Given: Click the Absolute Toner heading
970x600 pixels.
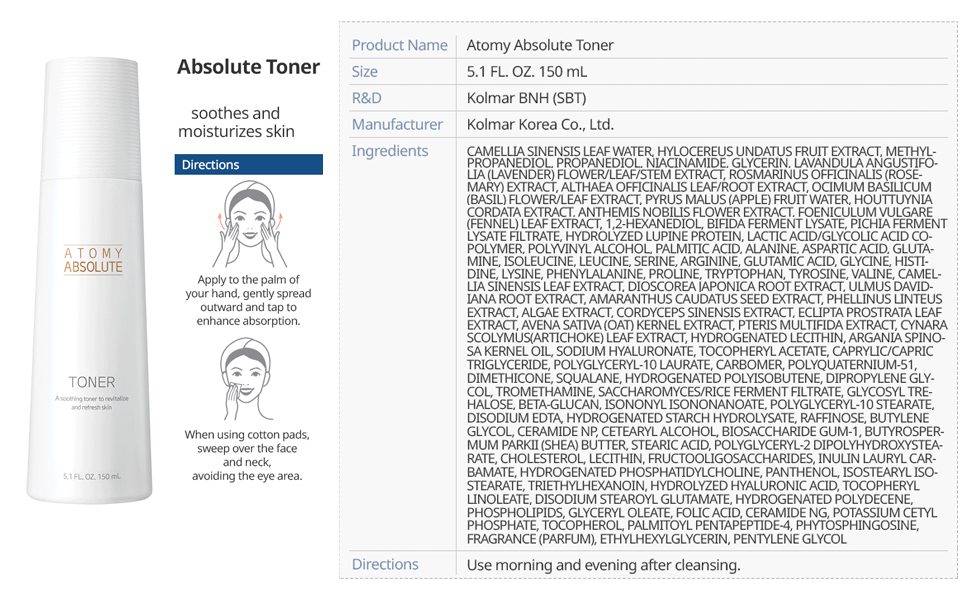Looking at the screenshot, I should [248, 67].
